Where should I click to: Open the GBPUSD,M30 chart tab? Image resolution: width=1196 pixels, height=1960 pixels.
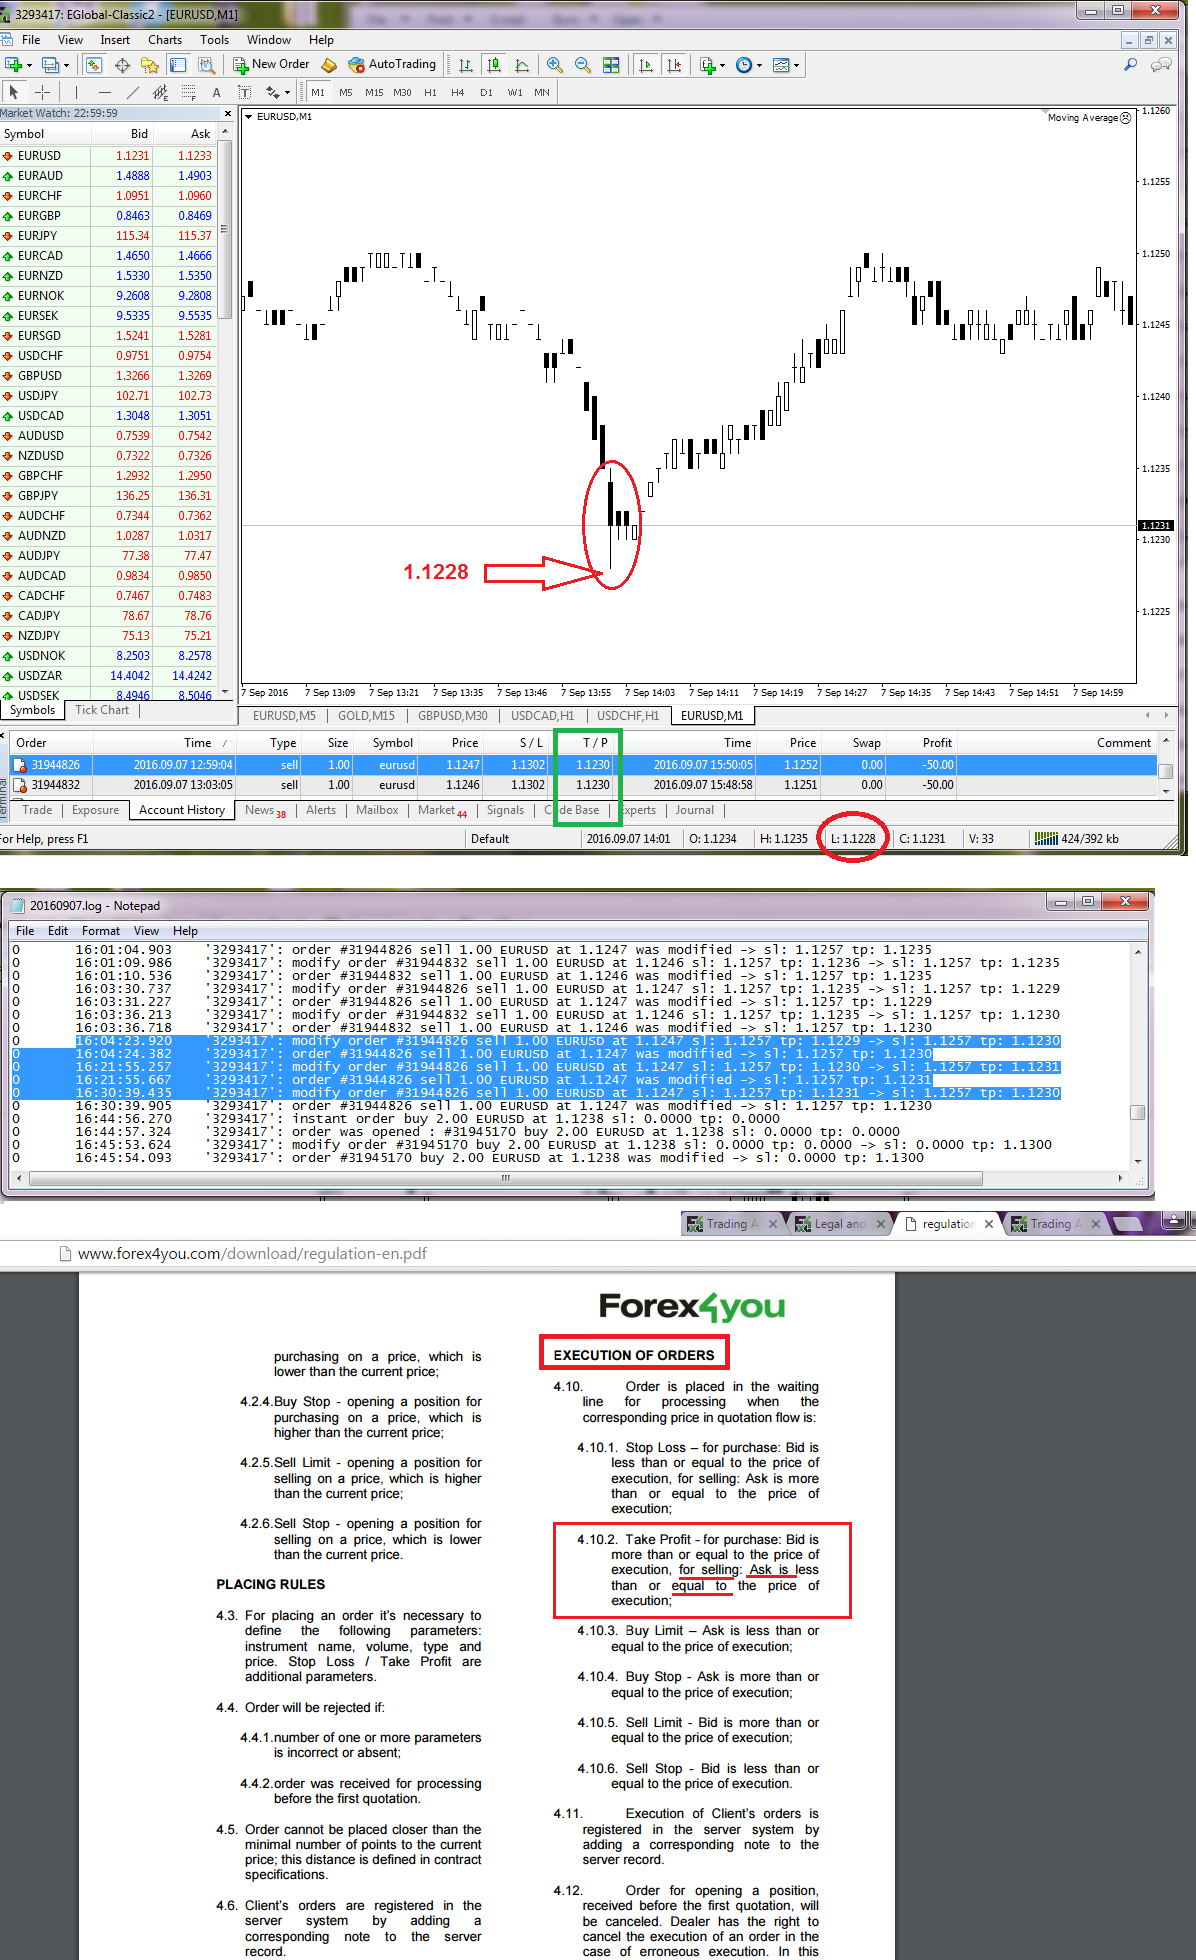click(x=453, y=716)
